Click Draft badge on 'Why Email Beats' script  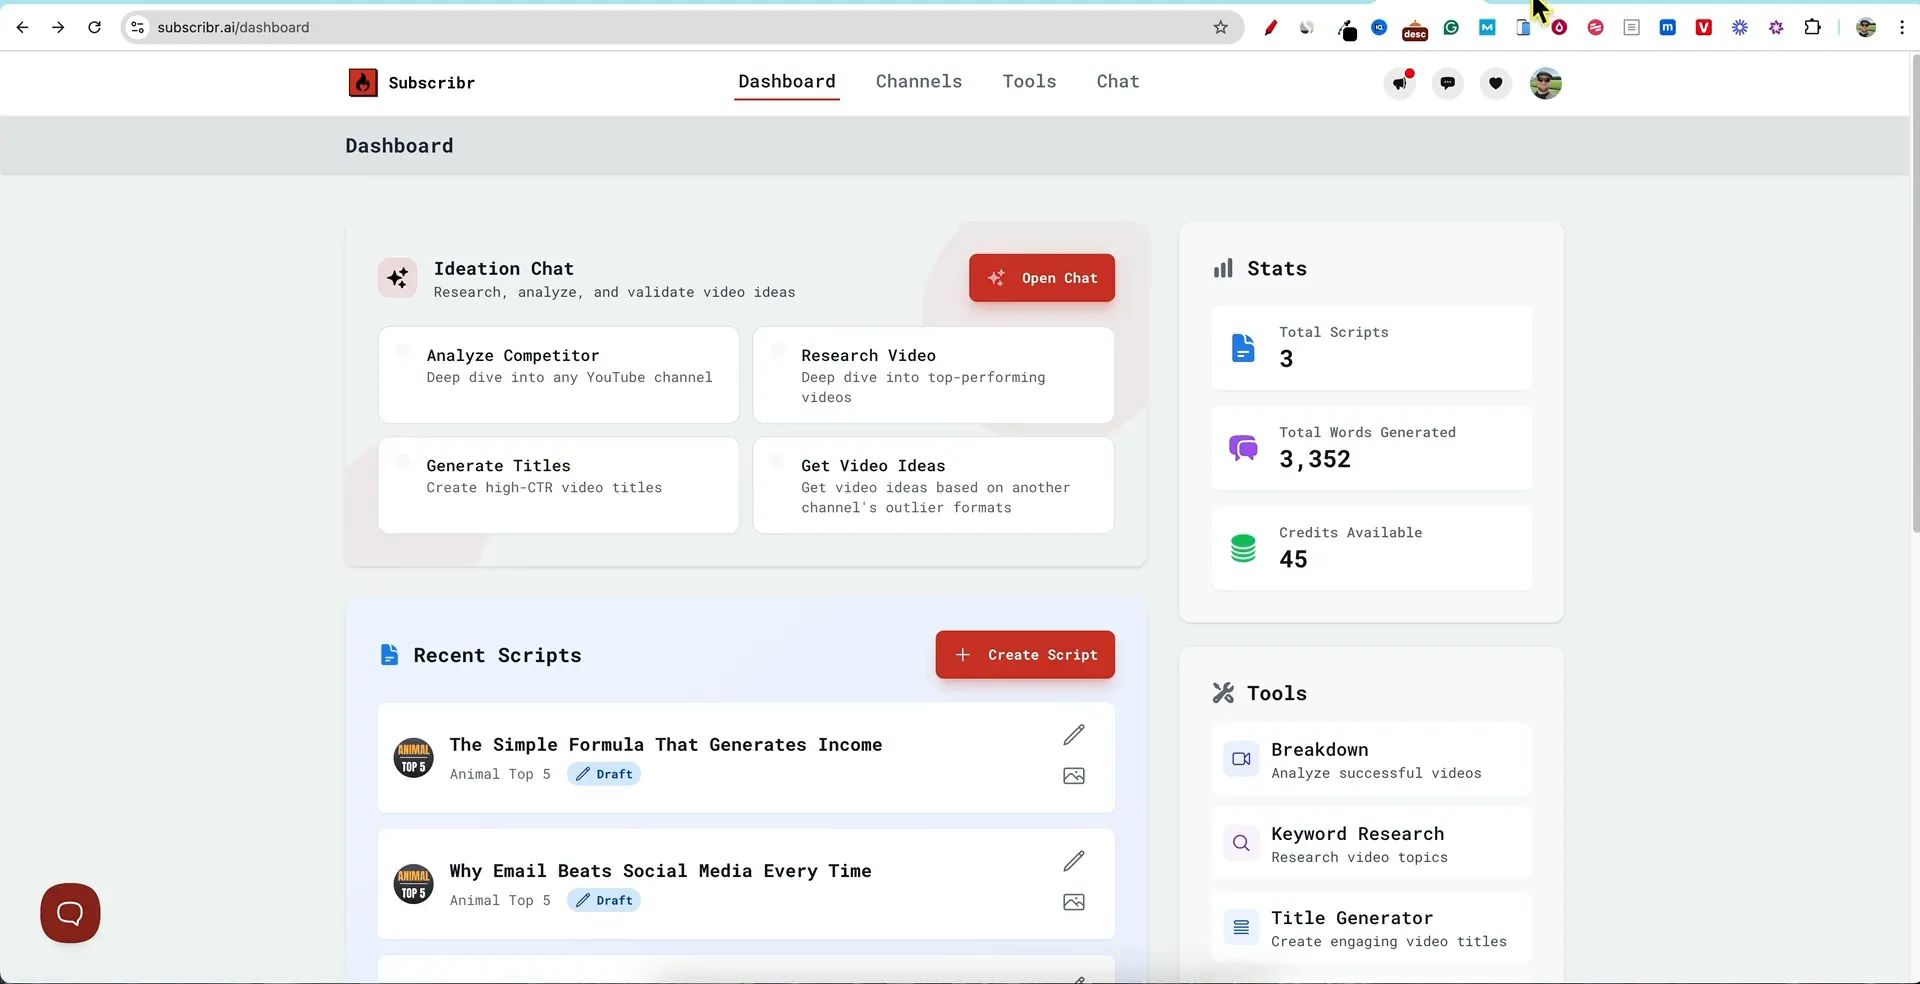(604, 900)
